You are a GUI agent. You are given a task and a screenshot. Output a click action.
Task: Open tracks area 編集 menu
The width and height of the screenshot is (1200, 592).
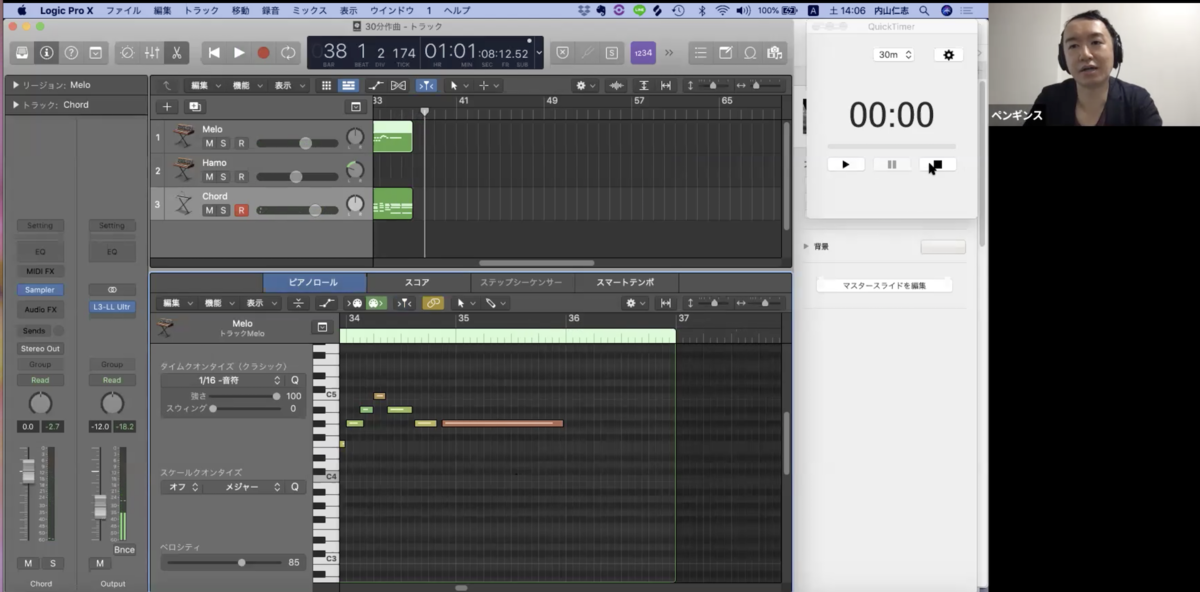[x=205, y=85]
